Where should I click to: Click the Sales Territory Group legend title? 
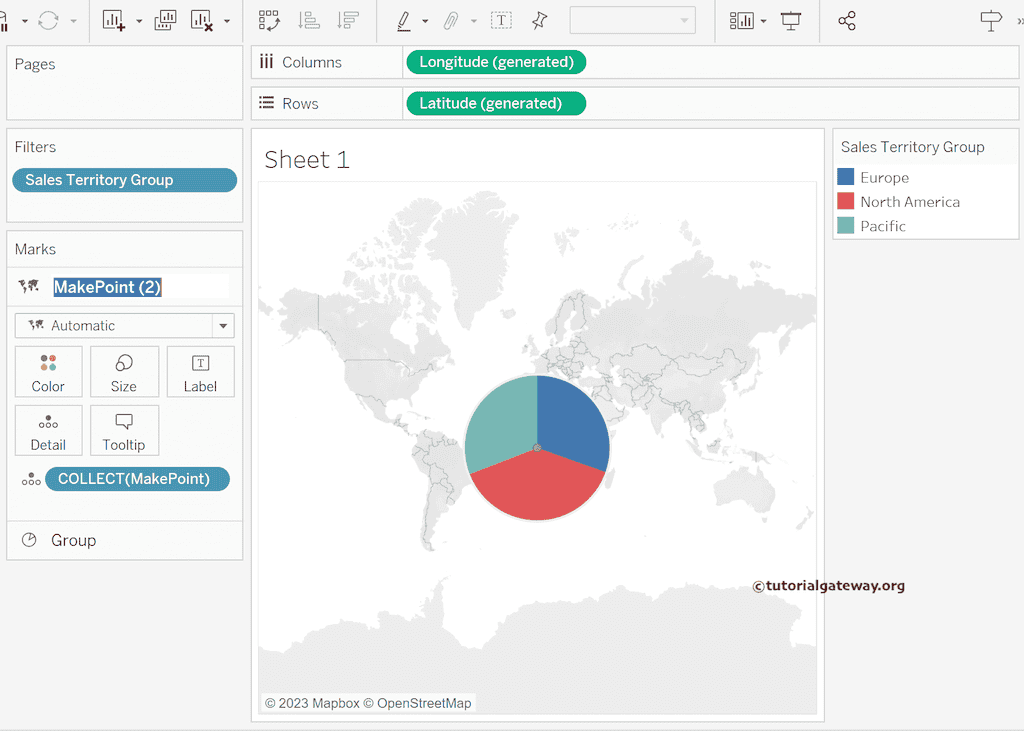pos(912,147)
